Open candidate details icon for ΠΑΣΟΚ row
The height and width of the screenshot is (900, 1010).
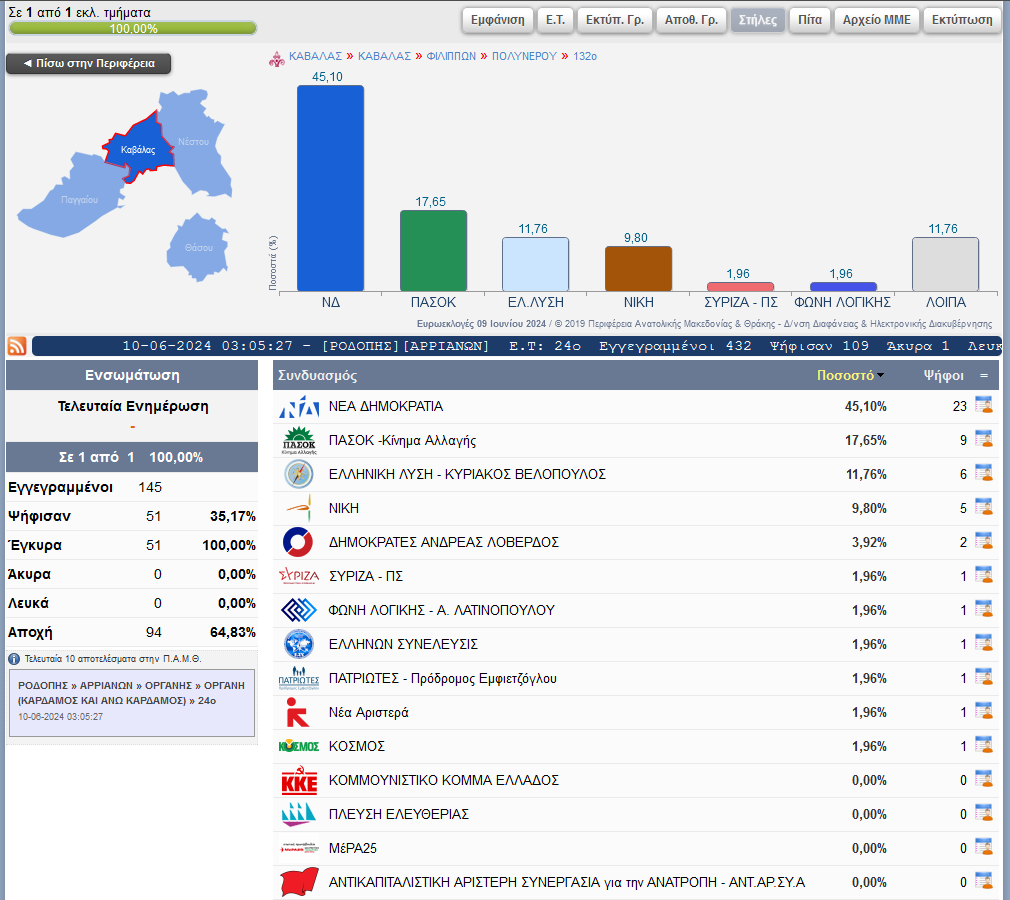tap(983, 440)
